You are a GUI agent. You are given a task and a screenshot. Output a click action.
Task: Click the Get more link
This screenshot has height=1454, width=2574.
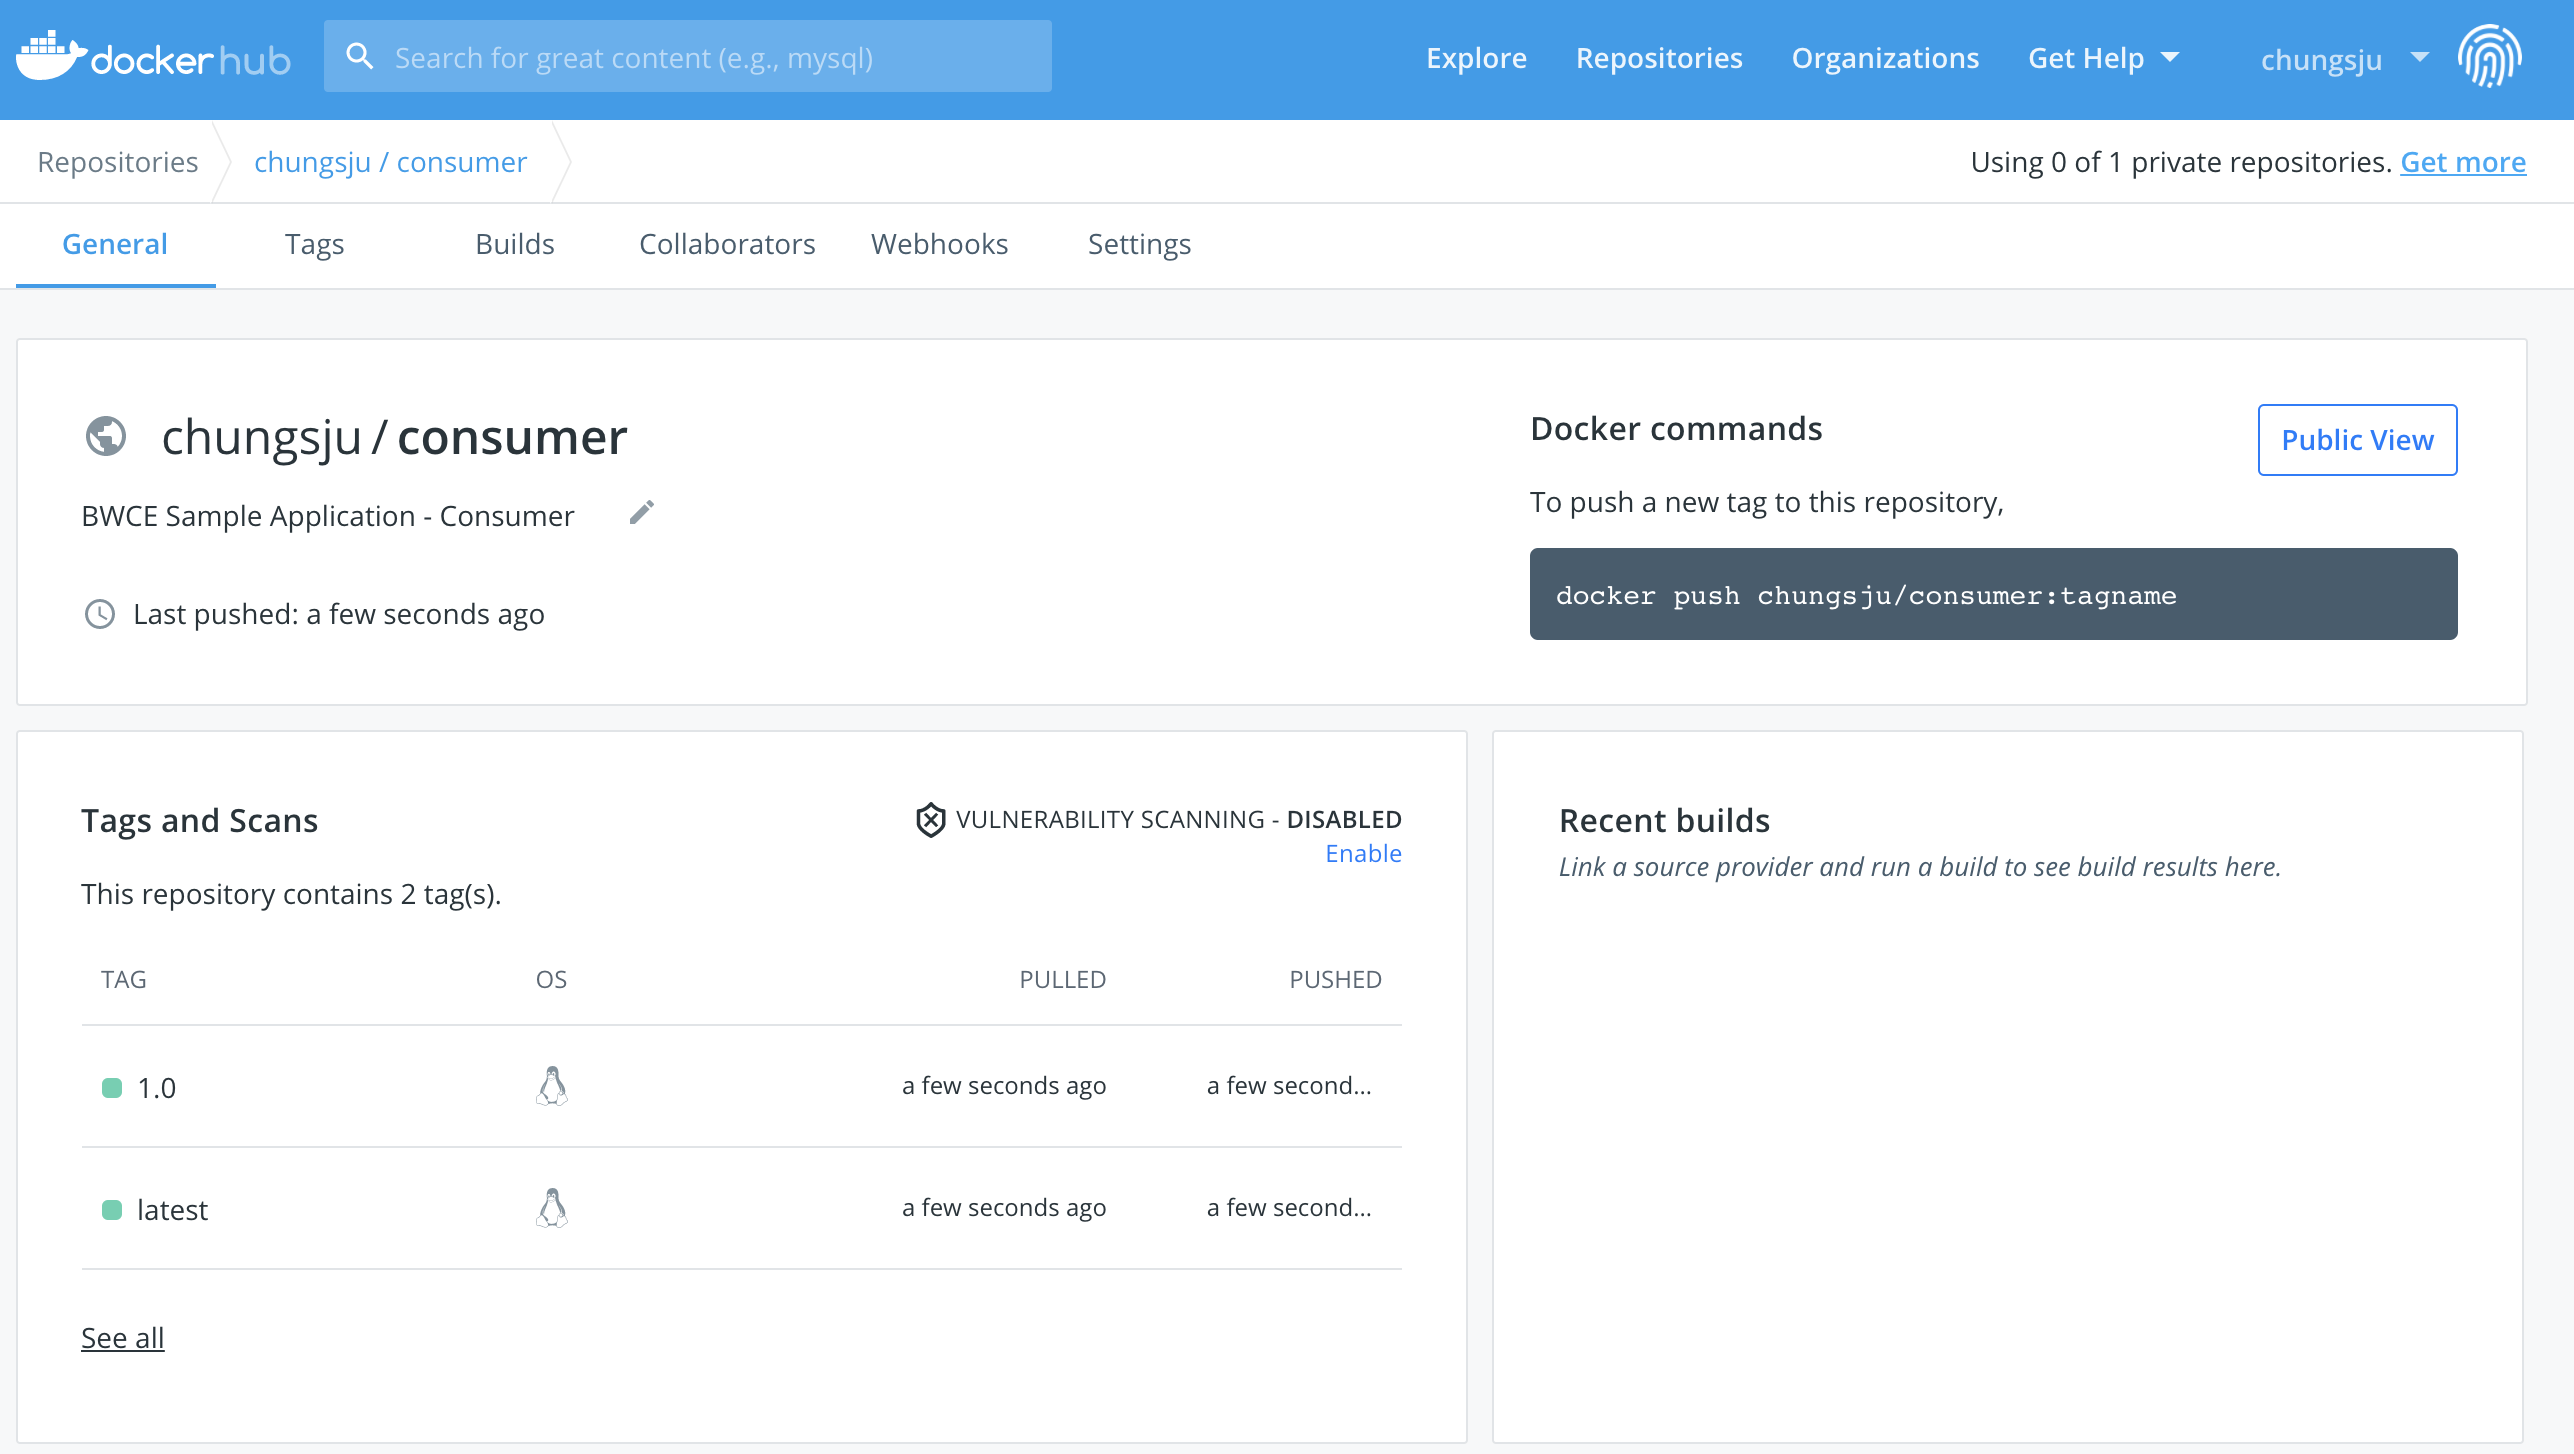[2463, 162]
